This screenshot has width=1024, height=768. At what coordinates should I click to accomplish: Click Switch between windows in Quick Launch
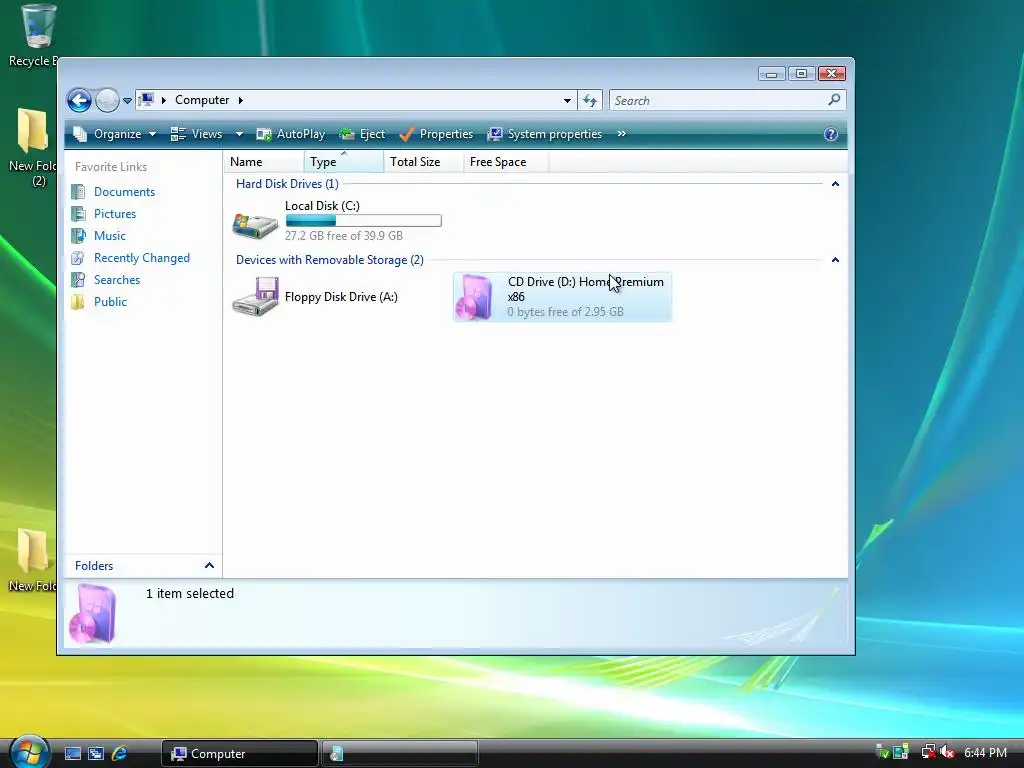(96, 754)
